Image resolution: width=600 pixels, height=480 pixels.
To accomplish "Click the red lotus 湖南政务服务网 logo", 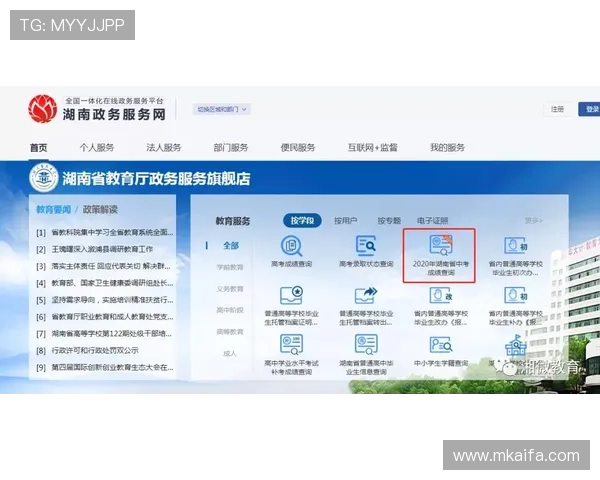I will point(43,109).
